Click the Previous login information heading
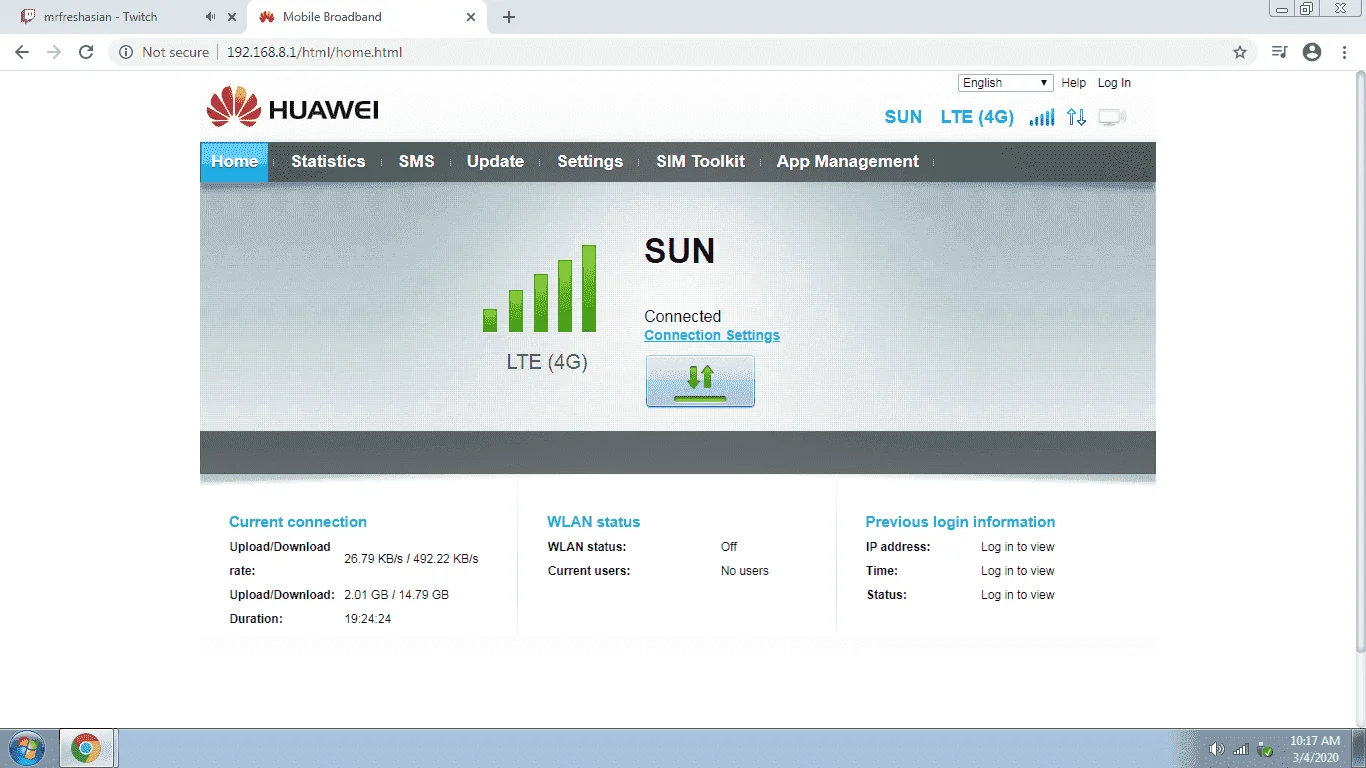 [960, 522]
